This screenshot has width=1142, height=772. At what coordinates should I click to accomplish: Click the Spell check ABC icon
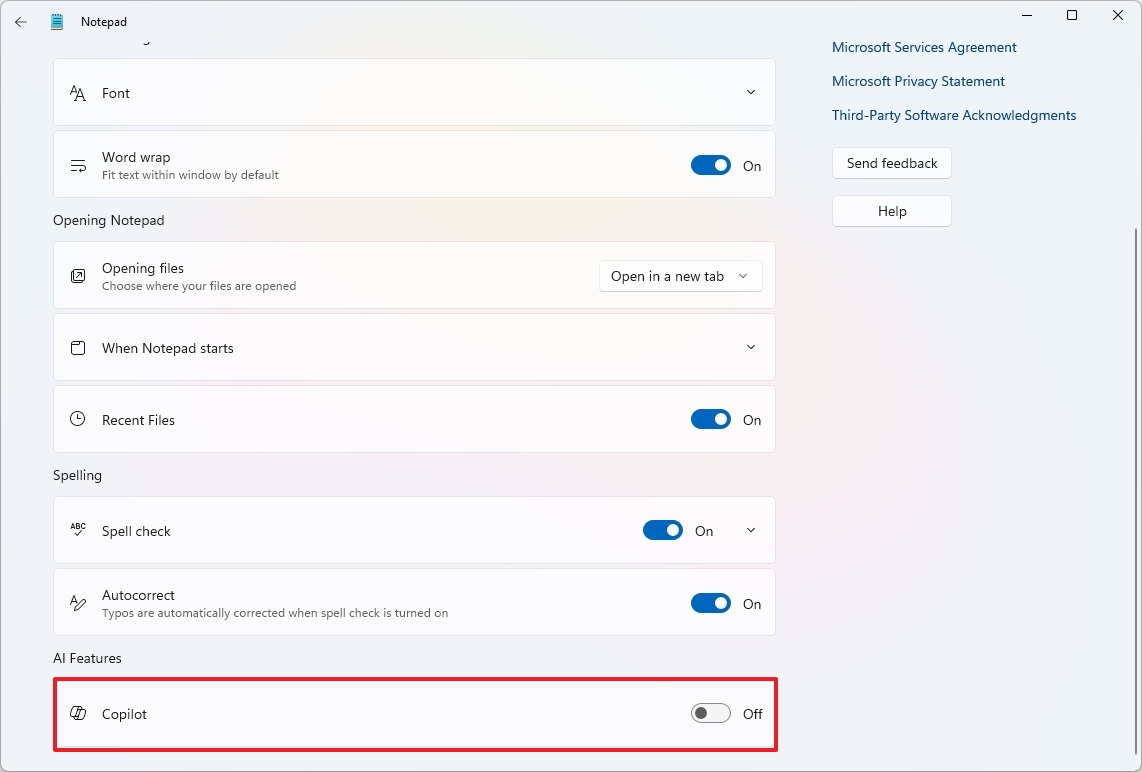tap(78, 529)
